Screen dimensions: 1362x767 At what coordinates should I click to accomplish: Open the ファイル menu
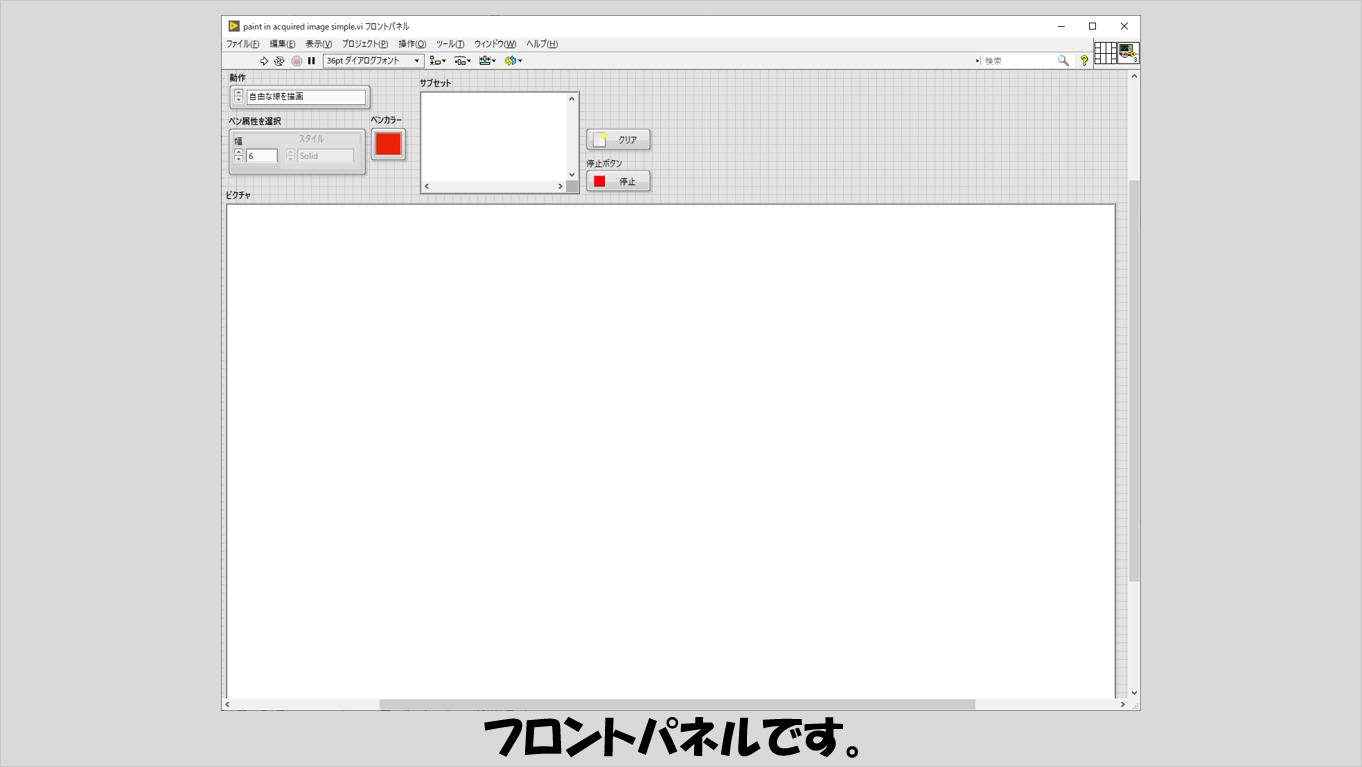point(242,44)
